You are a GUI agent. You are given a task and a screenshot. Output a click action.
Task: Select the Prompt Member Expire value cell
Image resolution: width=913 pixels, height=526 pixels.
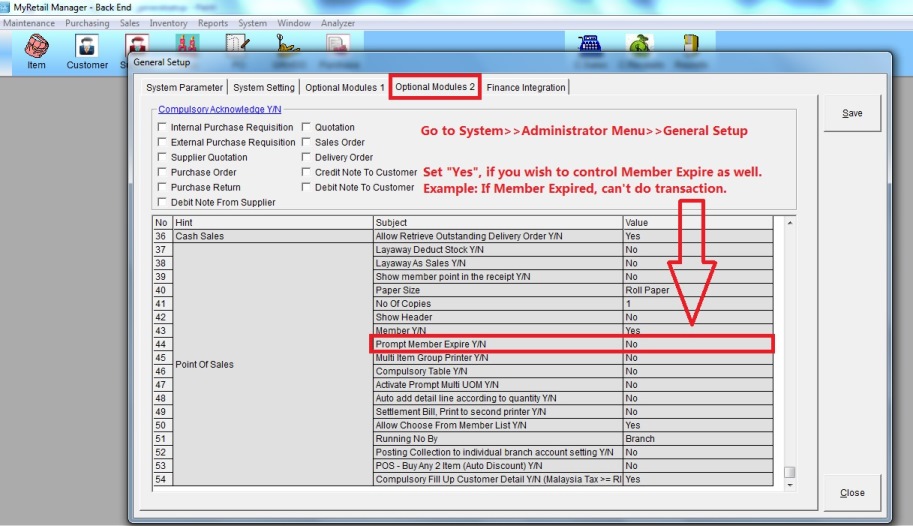[x=697, y=344]
